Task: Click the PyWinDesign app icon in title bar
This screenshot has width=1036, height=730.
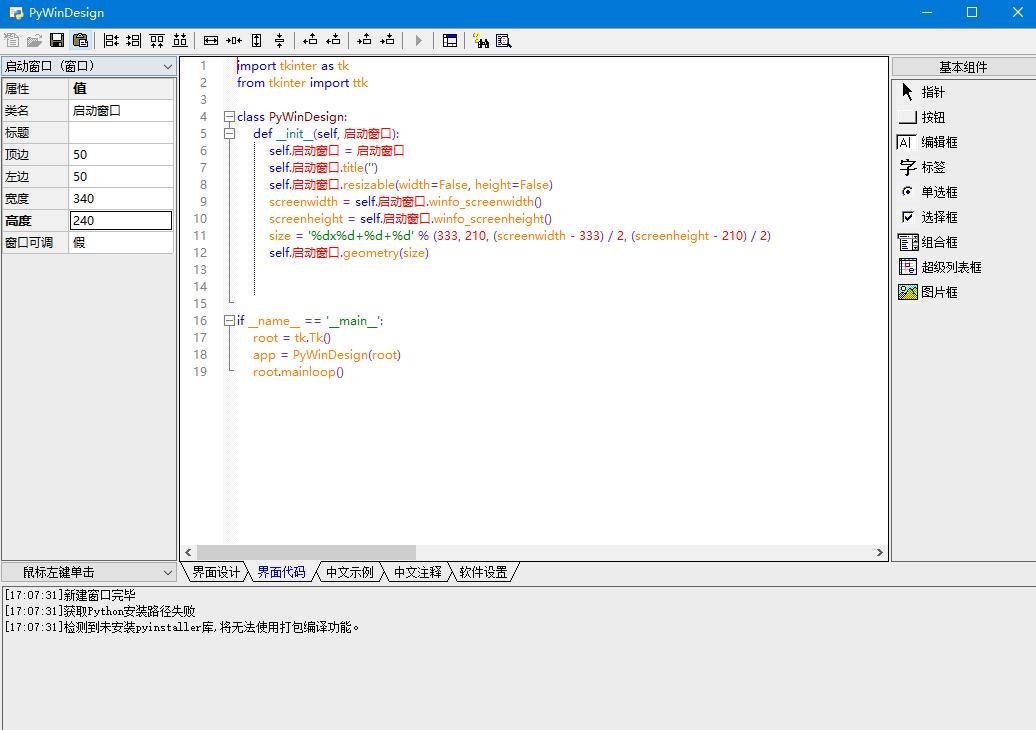Action: [x=16, y=13]
